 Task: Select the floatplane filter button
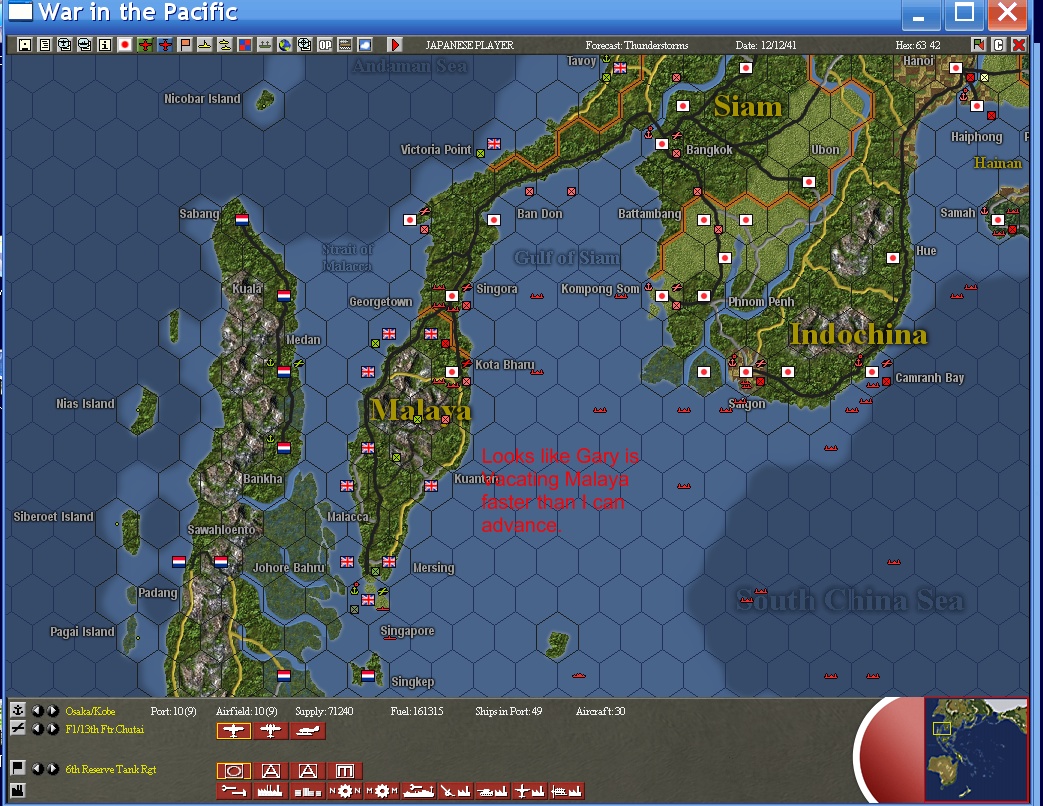[307, 732]
